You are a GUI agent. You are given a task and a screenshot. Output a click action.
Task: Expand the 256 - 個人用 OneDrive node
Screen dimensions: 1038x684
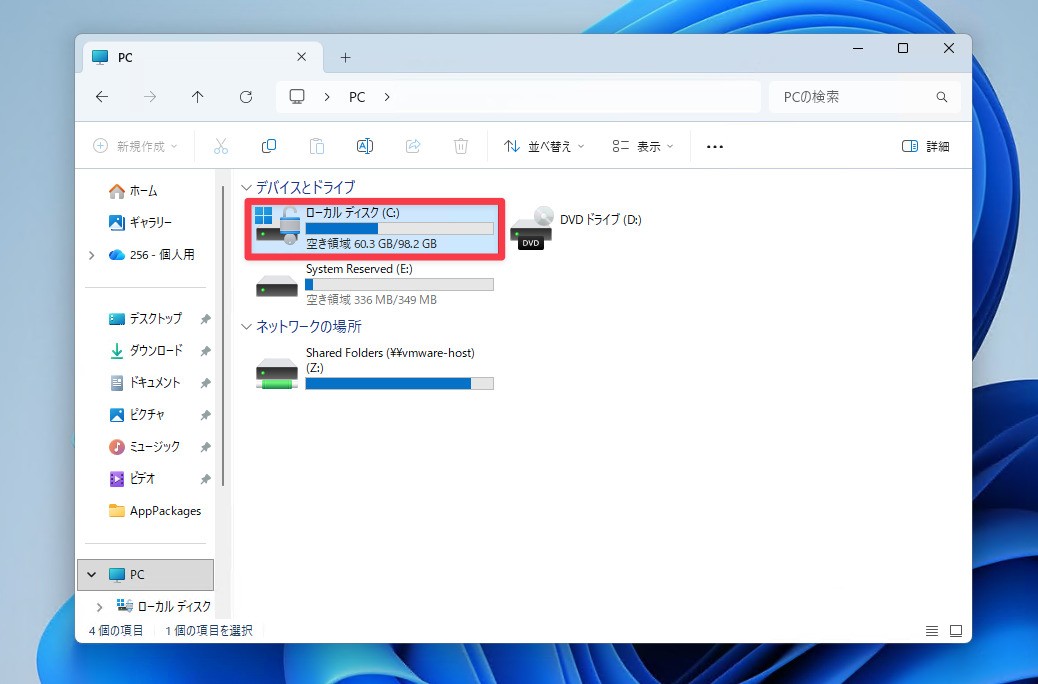(91, 255)
